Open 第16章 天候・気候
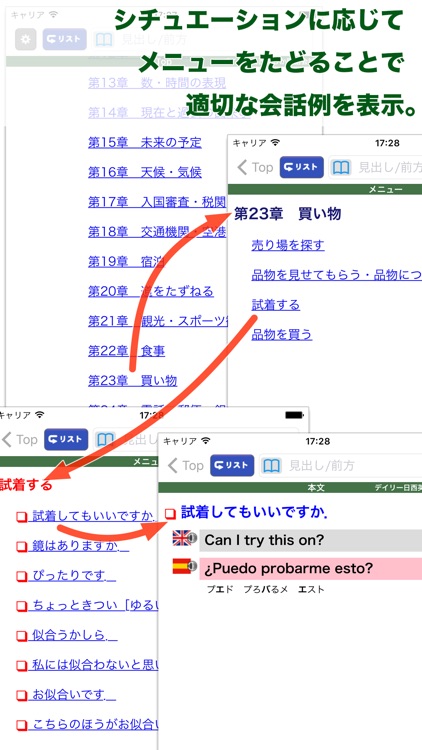This screenshot has width=422, height=750. [144, 172]
